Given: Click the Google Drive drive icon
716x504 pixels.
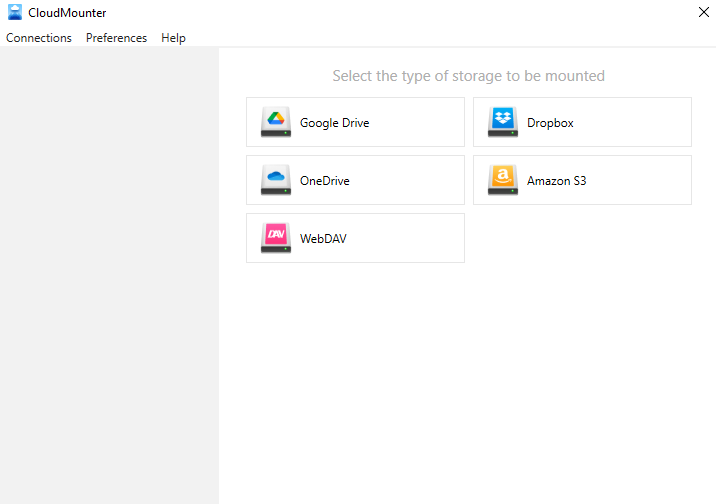Looking at the screenshot, I should tap(276, 122).
